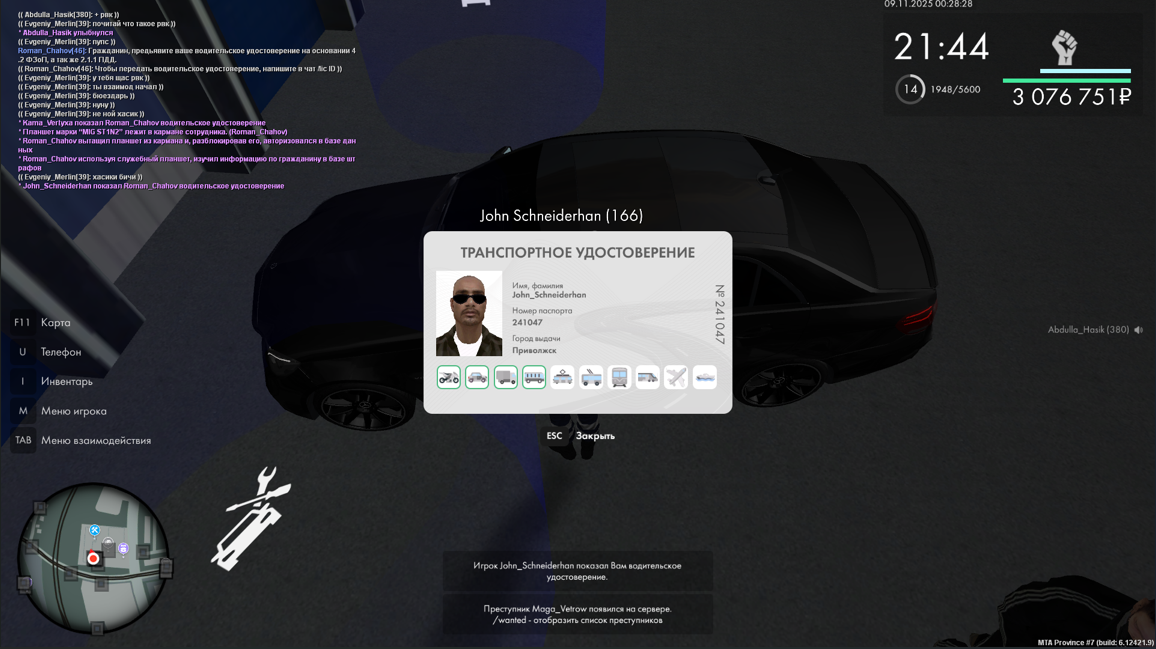Click the raised fist icon in HUD

1064,48
